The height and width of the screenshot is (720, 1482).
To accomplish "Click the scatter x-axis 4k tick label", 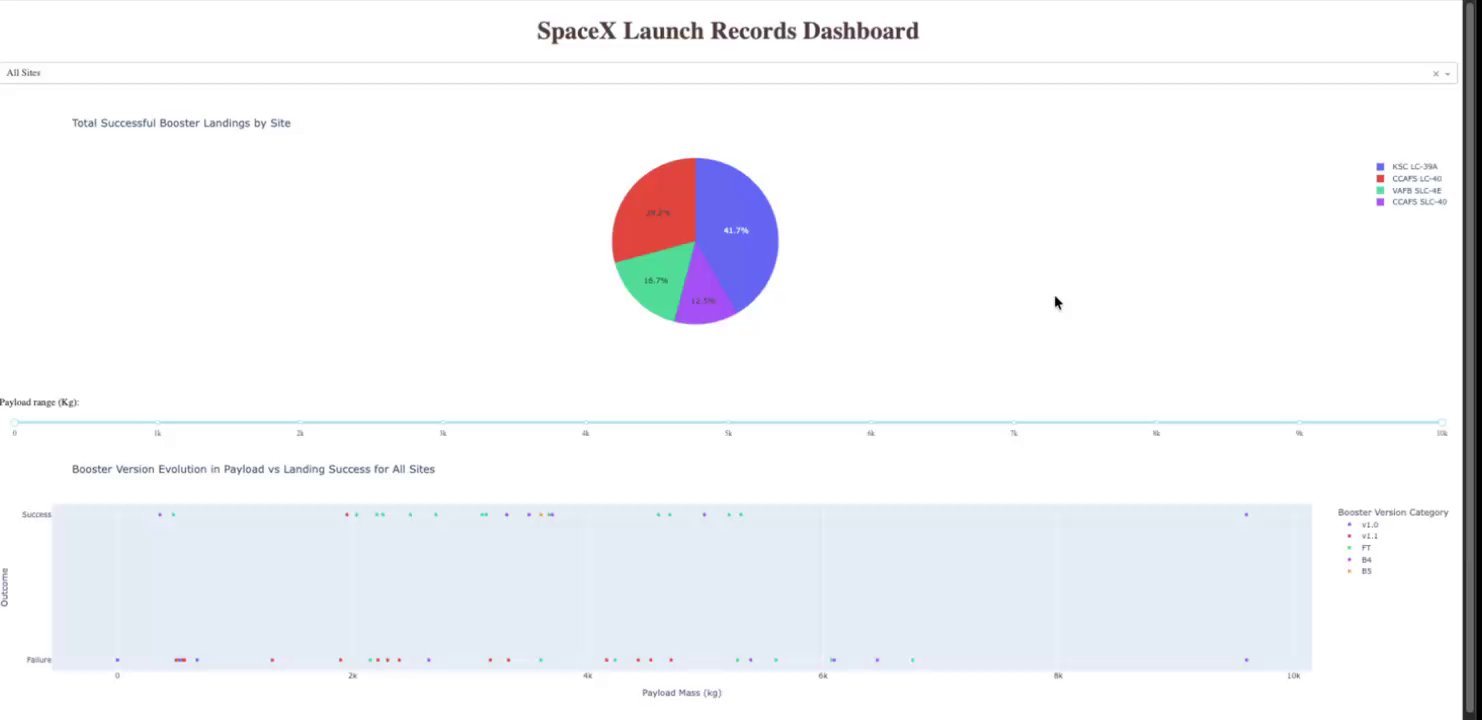I will point(588,676).
